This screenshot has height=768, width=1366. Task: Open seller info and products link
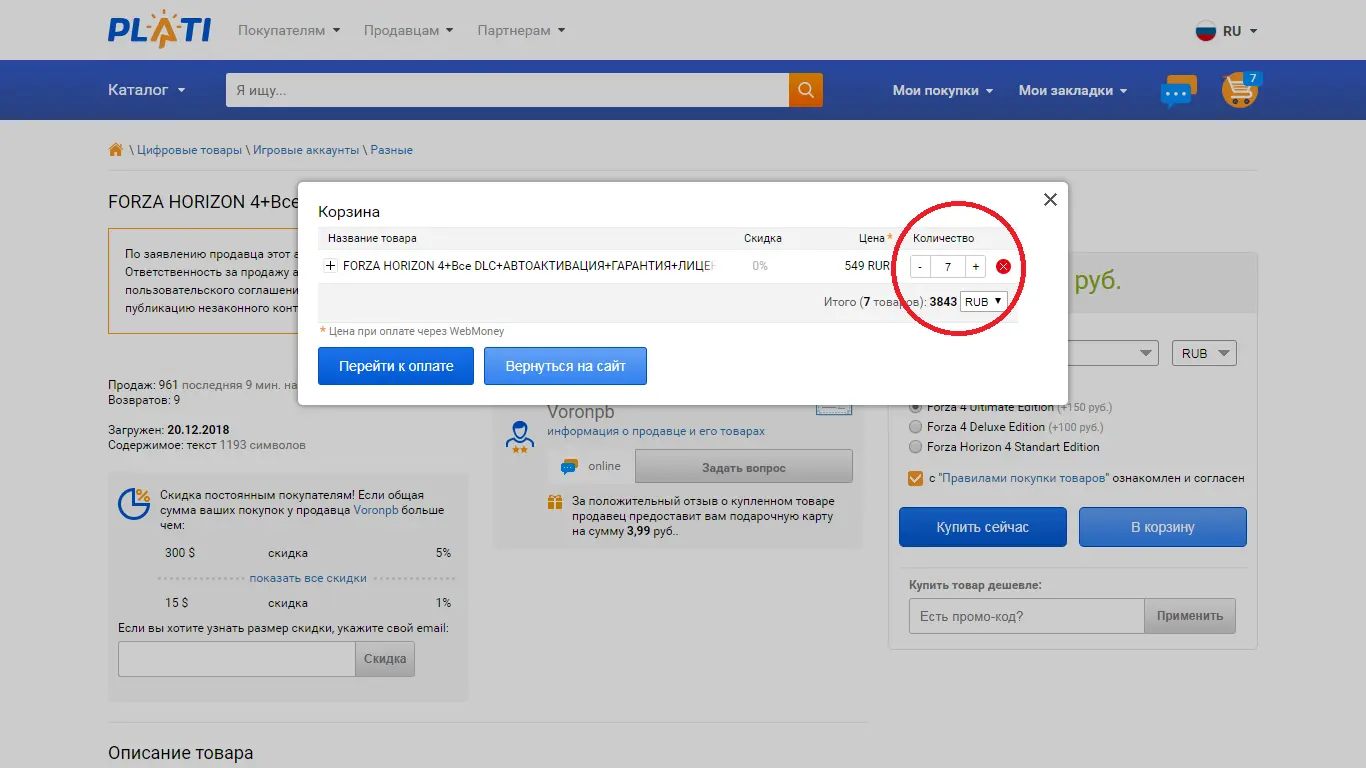click(656, 431)
